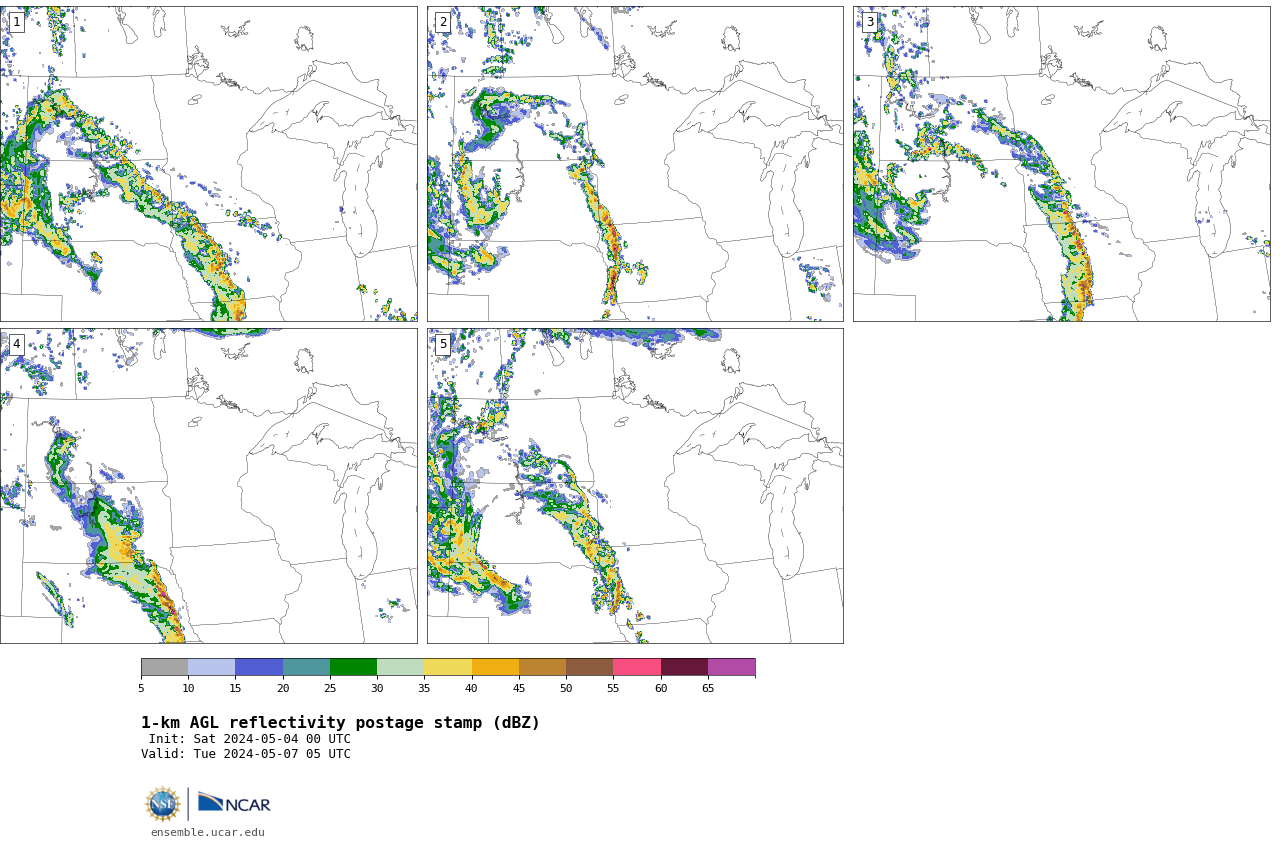Click the yellow 35-40 dBZ swatch
The width and height of the screenshot is (1280, 844).
(x=448, y=667)
